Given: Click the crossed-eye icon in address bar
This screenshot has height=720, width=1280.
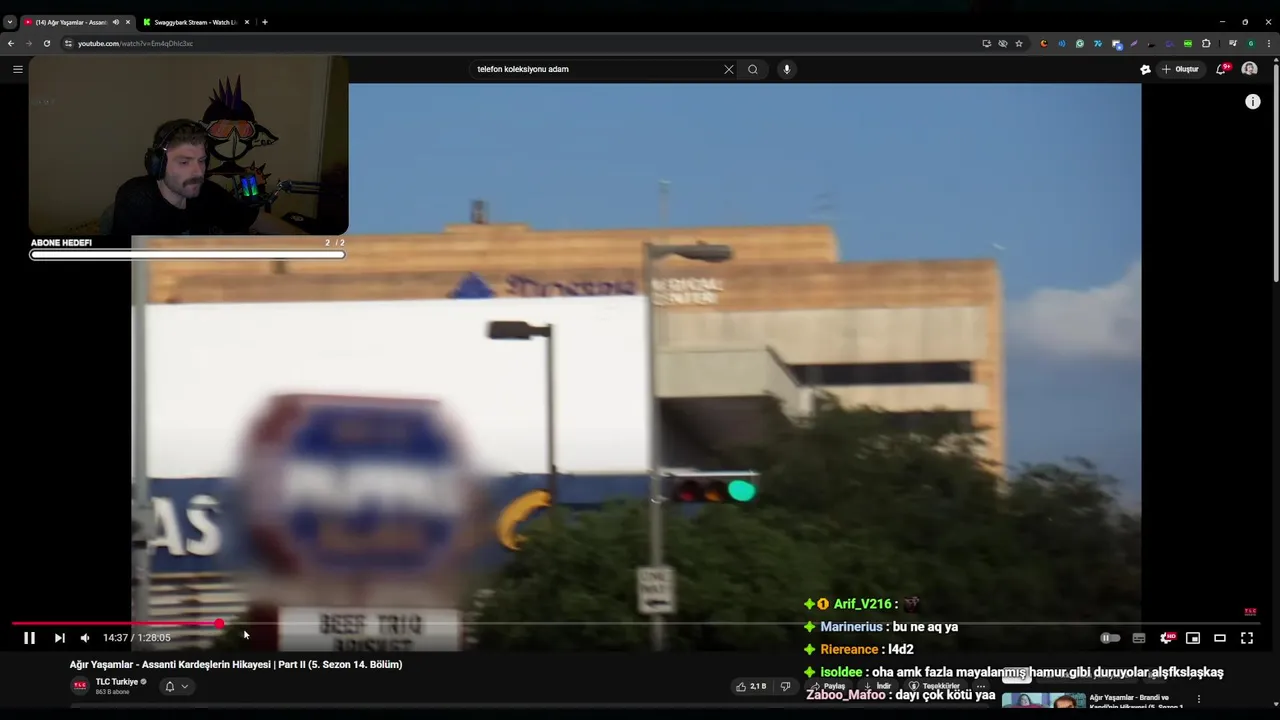Looking at the screenshot, I should pos(1003,44).
